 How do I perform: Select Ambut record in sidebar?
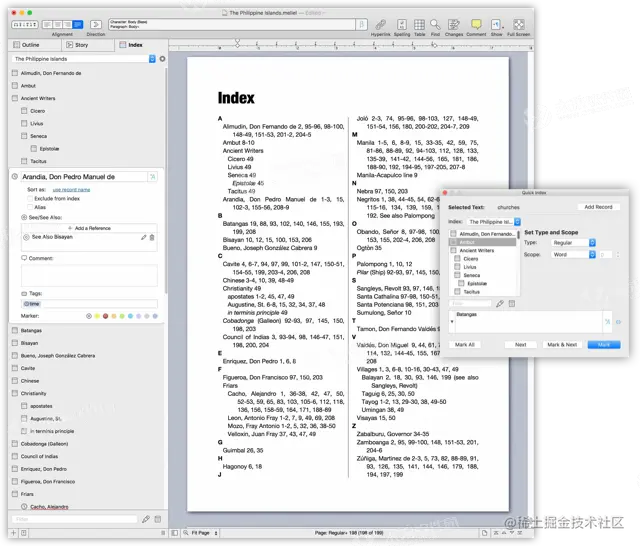[x=28, y=86]
